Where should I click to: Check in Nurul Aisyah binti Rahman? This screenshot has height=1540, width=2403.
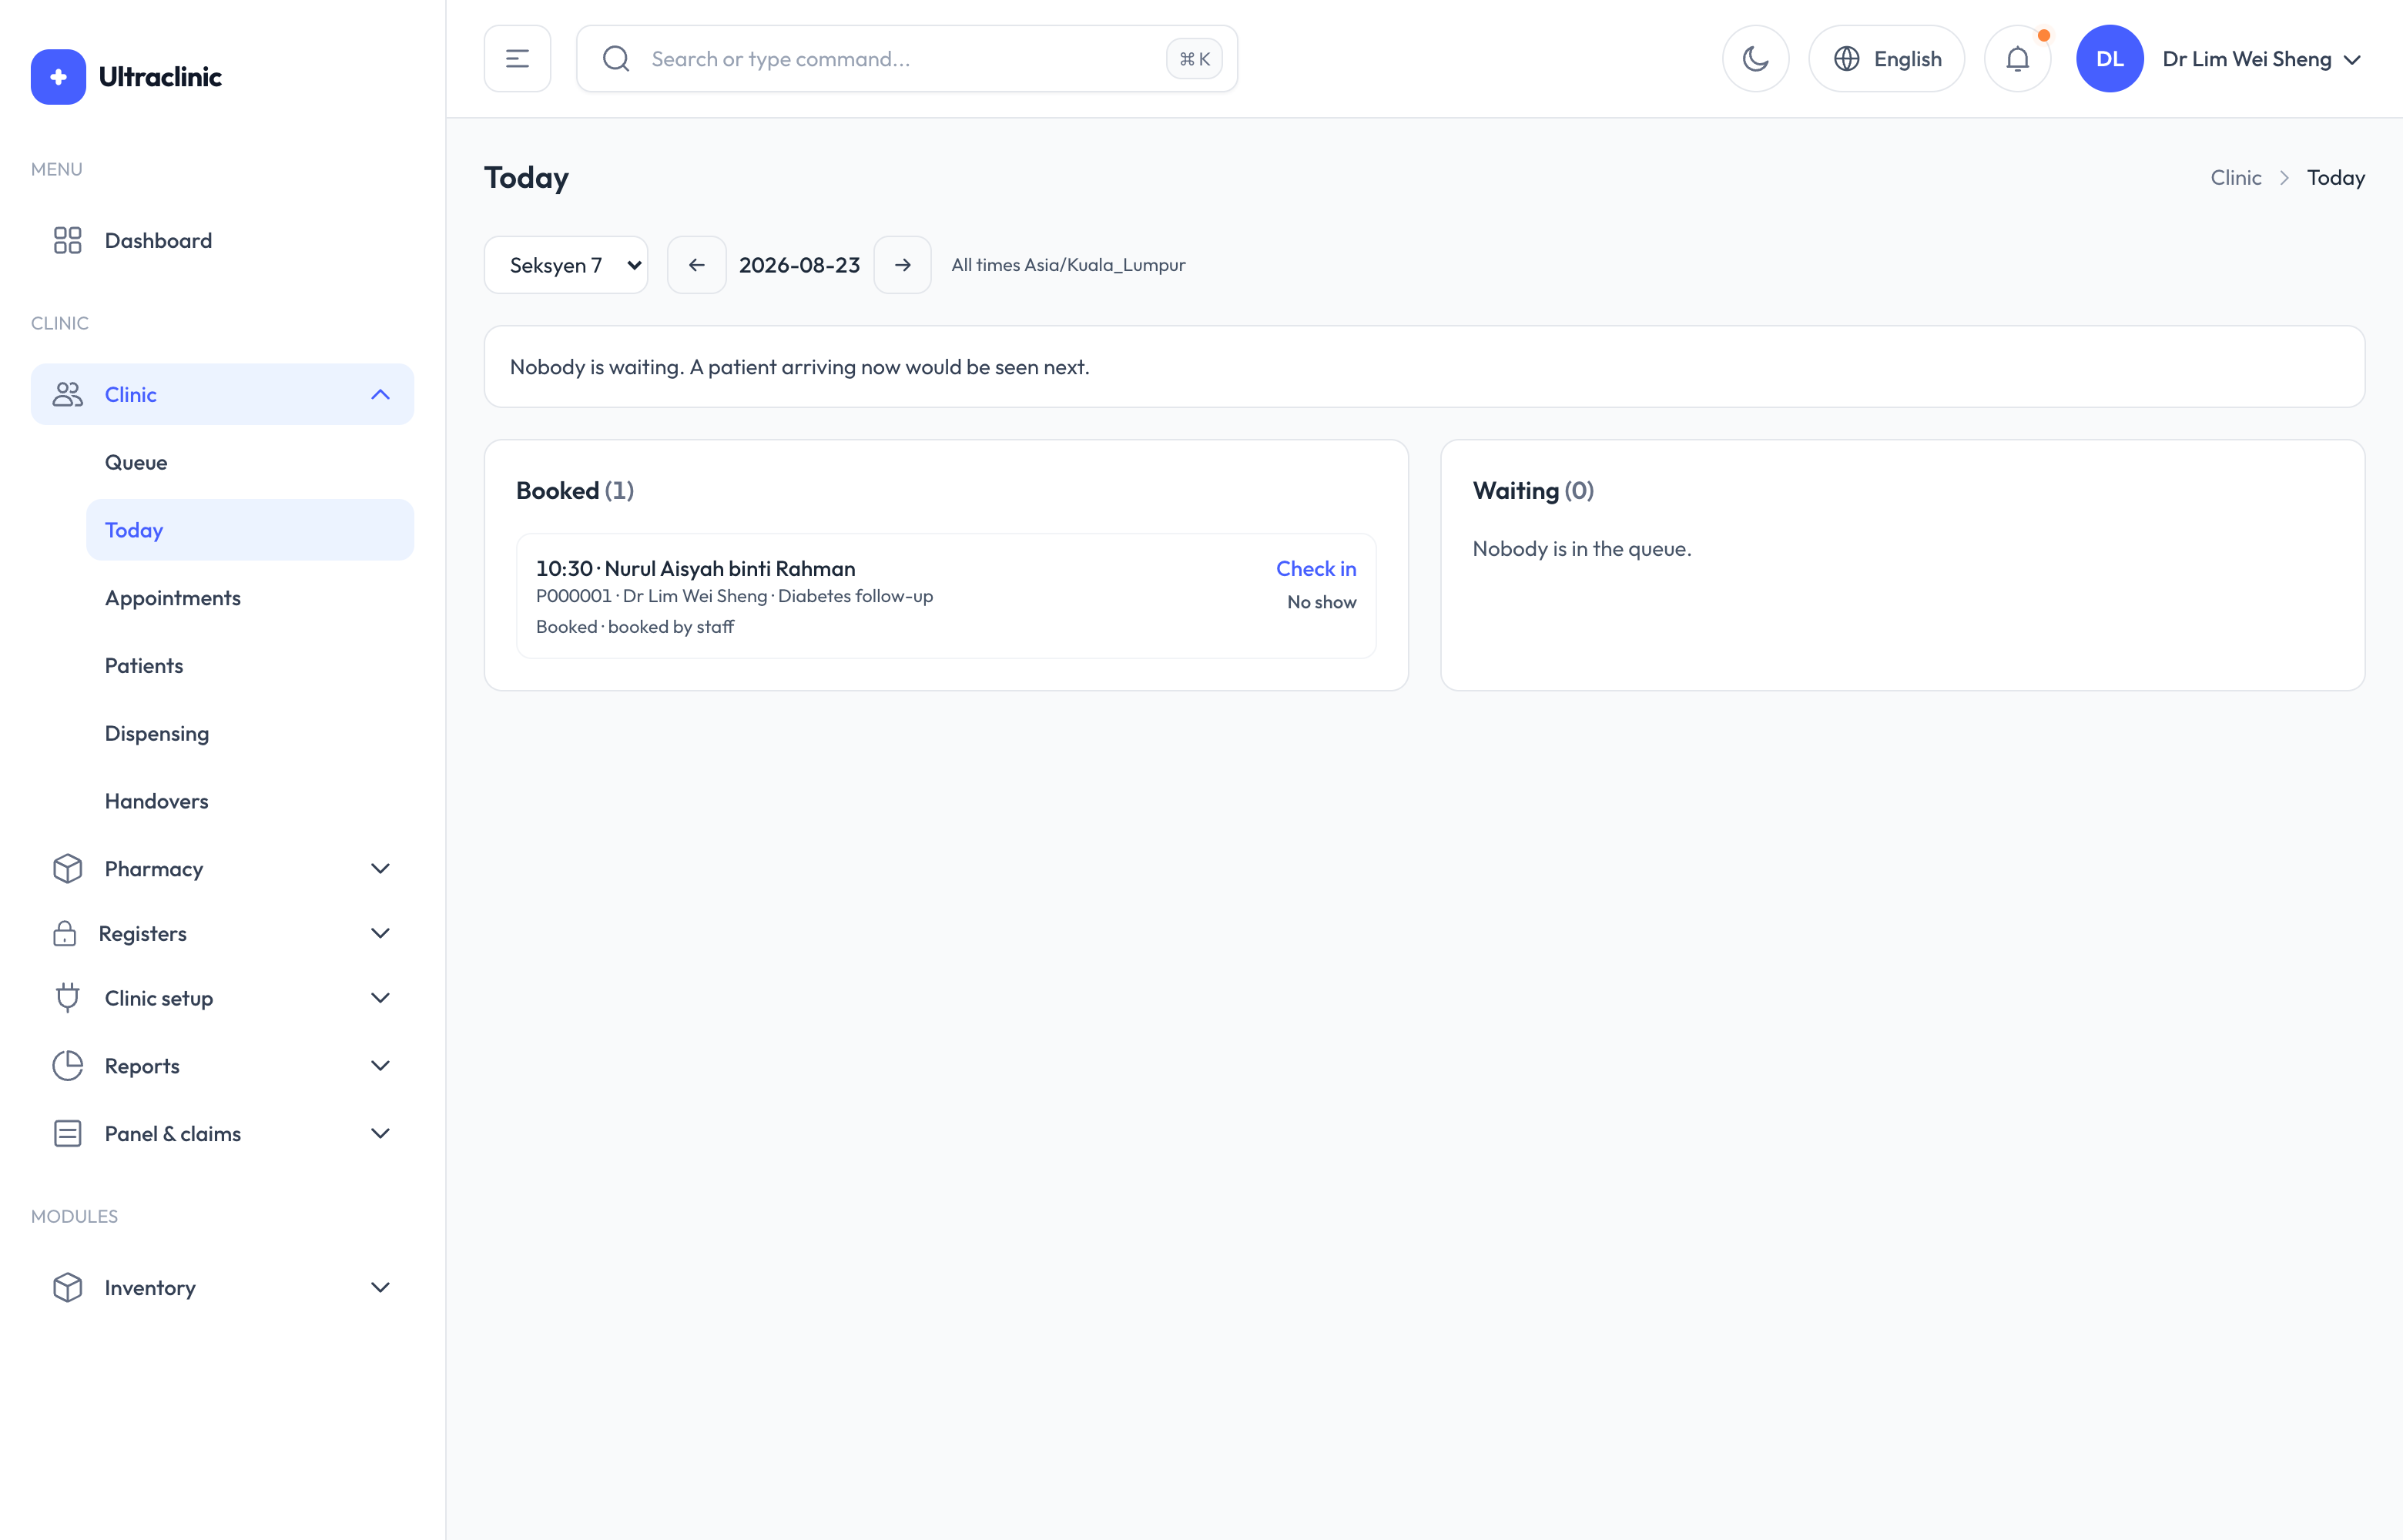(1315, 568)
